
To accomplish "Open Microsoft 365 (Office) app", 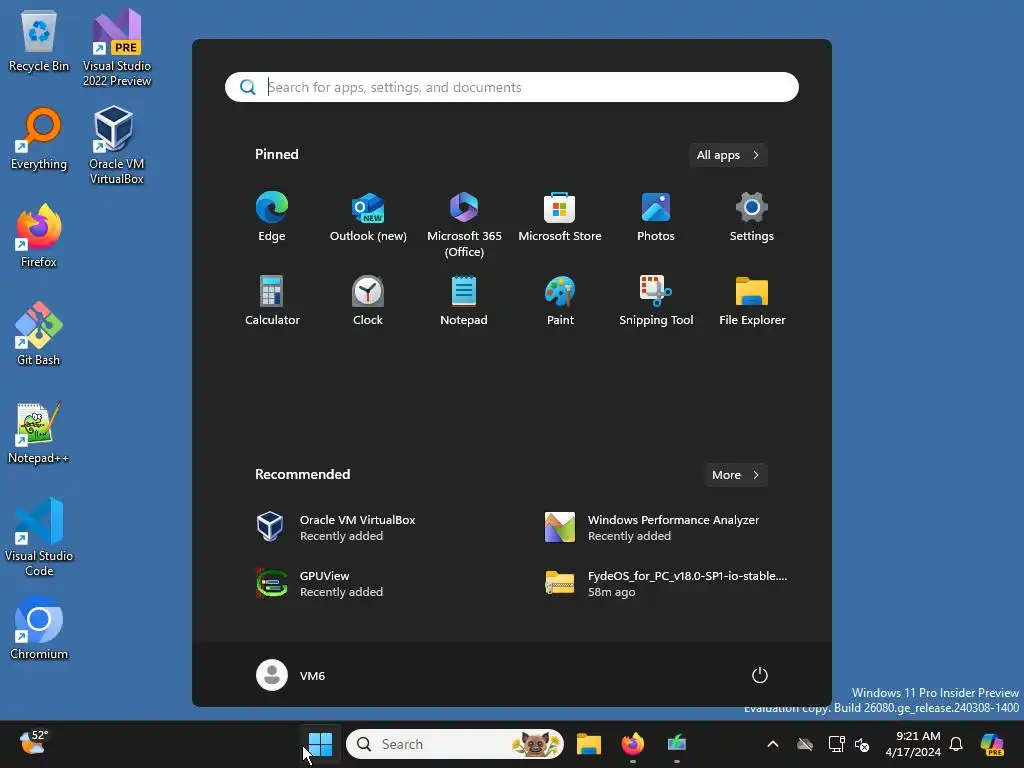I will coord(464,225).
